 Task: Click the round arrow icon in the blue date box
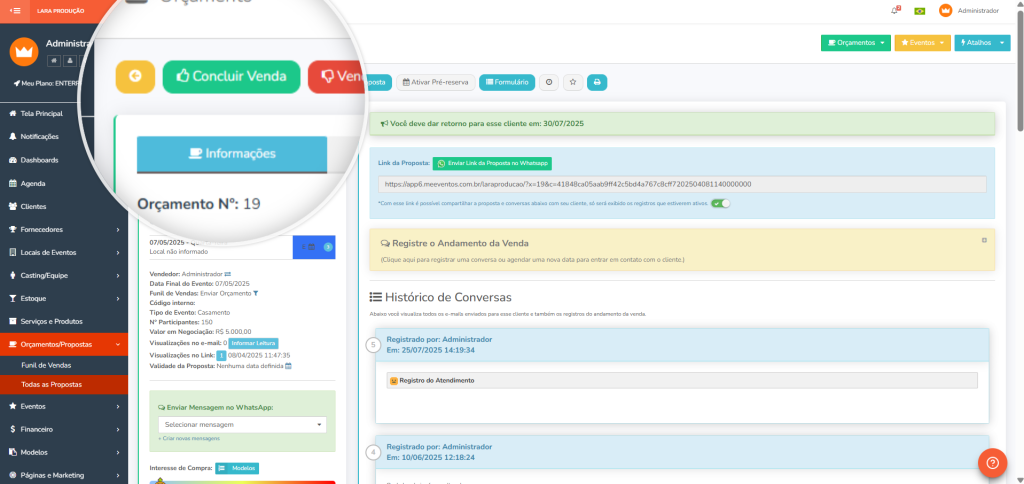tap(328, 247)
